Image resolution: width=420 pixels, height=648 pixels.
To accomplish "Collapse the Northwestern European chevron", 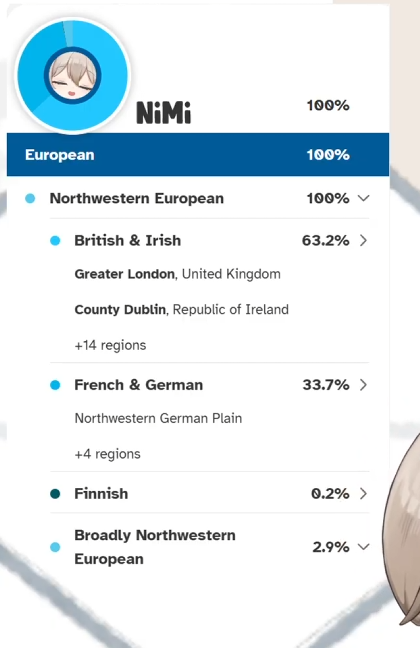I will point(363,198).
